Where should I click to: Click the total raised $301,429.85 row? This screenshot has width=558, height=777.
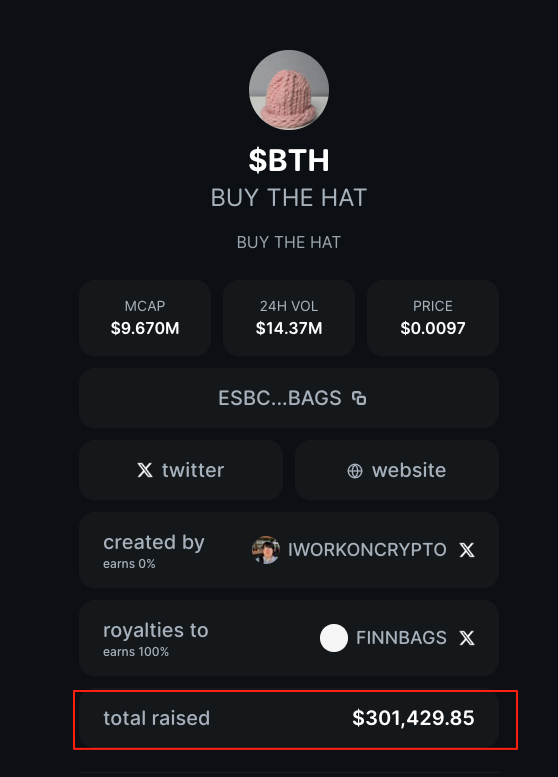point(289,718)
